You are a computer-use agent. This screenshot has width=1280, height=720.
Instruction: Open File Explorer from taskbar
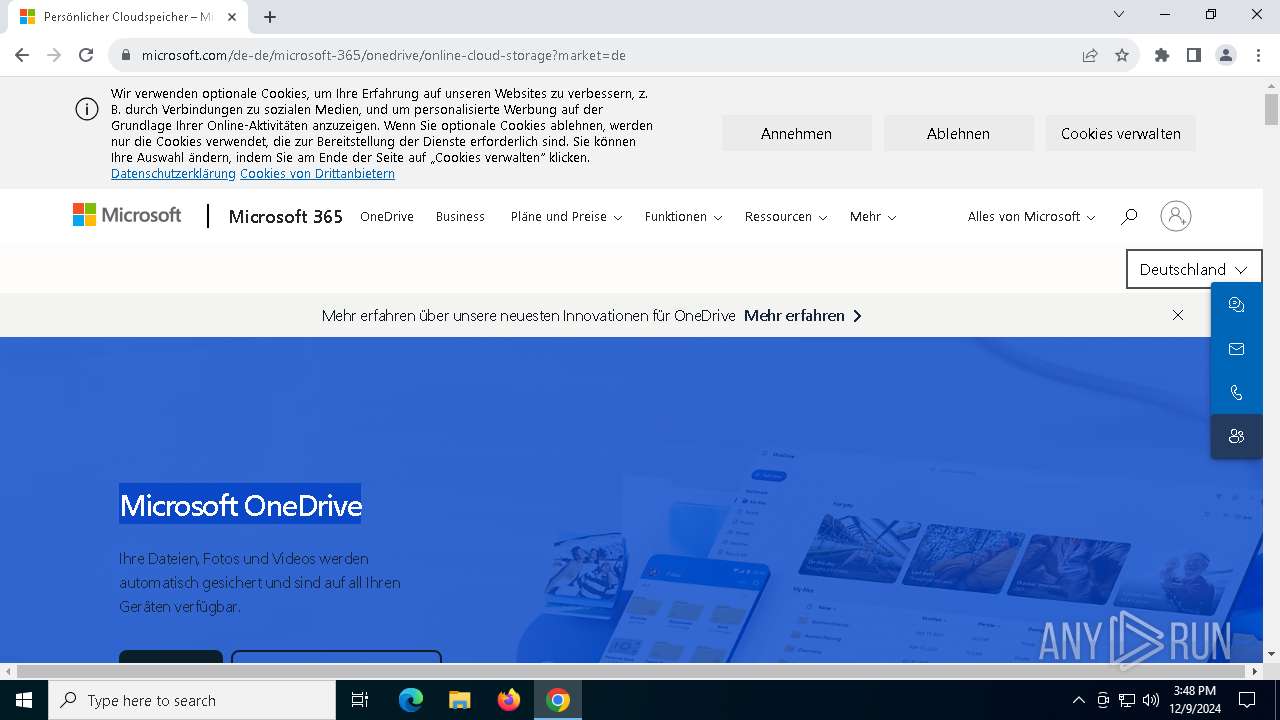click(460, 700)
